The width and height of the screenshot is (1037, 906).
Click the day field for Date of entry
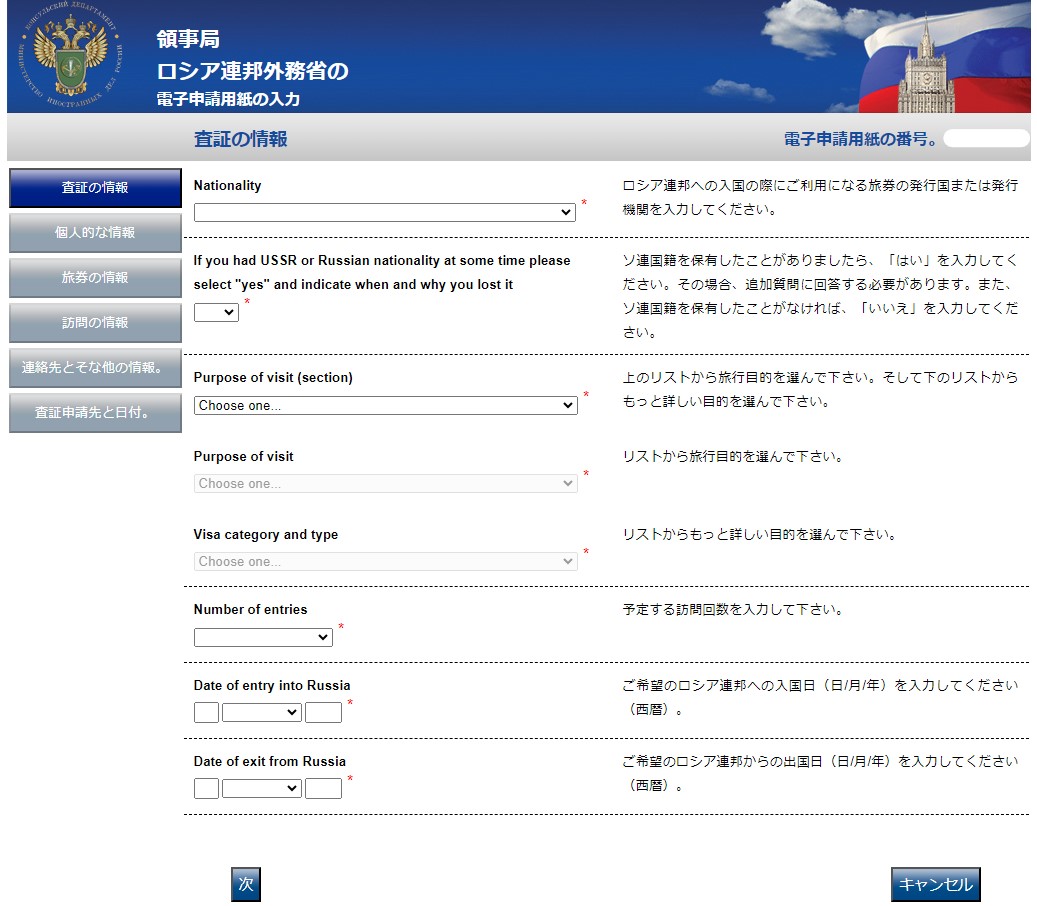tap(206, 712)
